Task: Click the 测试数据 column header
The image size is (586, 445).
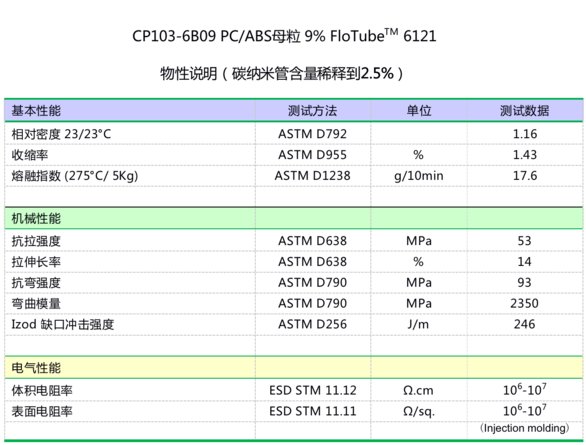Action: point(524,111)
